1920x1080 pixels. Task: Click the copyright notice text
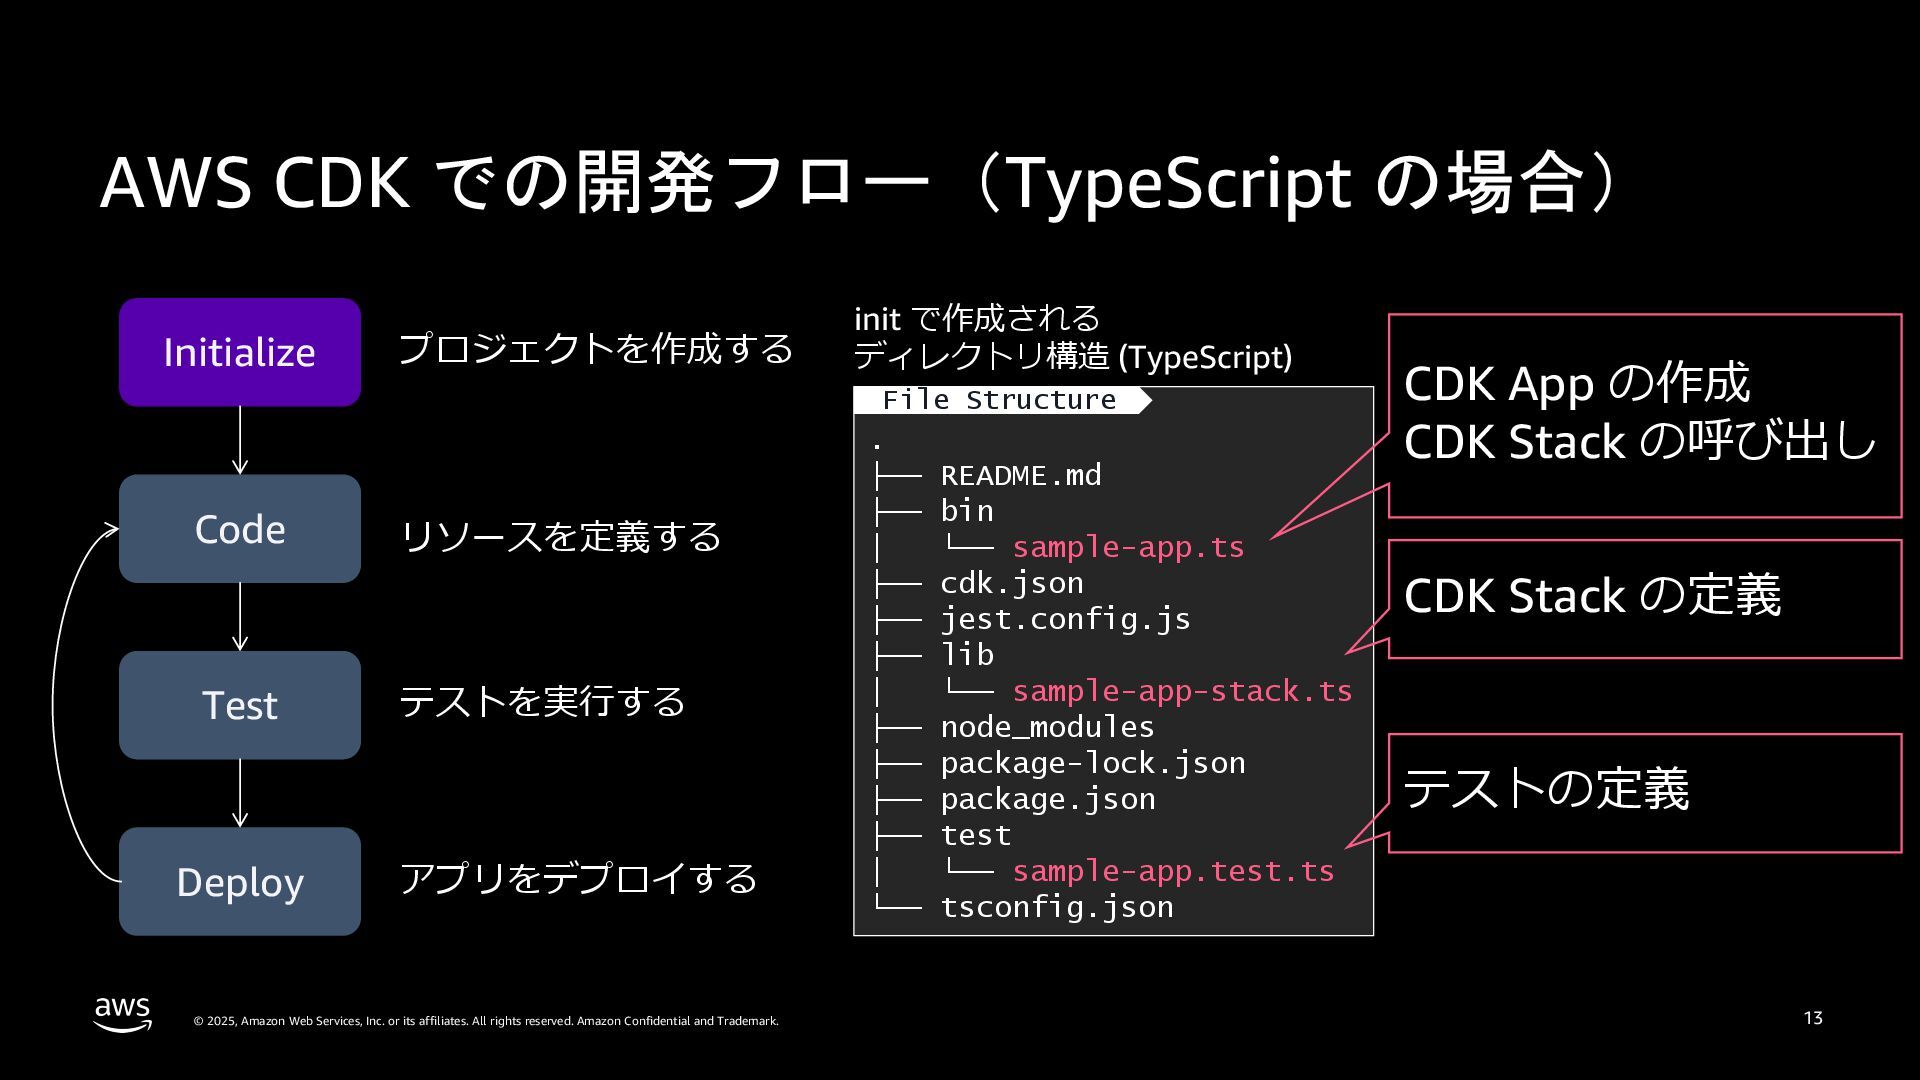[486, 1021]
